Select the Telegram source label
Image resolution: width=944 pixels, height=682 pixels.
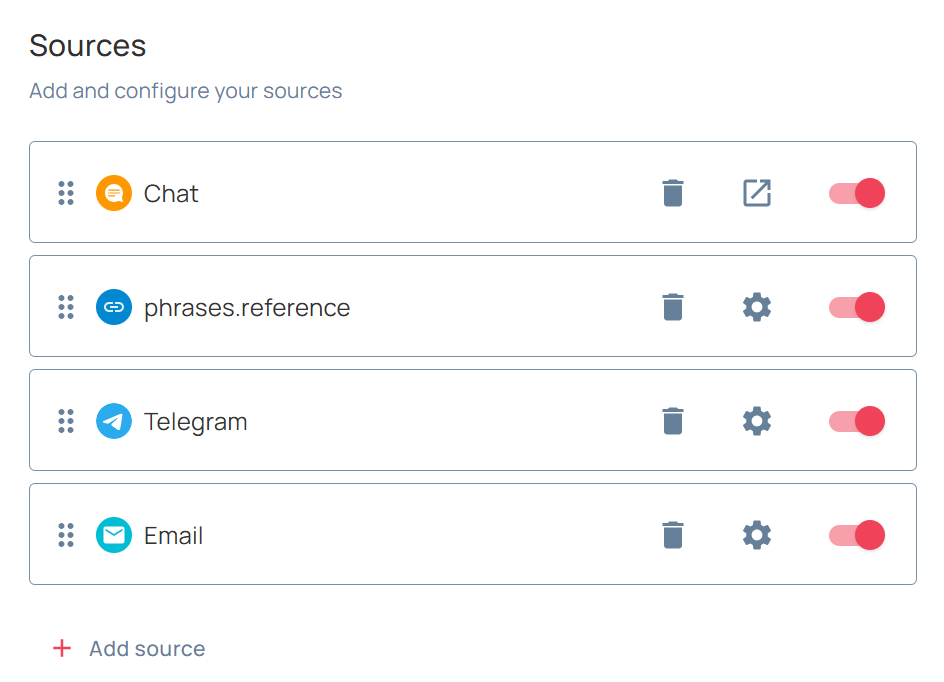(195, 421)
